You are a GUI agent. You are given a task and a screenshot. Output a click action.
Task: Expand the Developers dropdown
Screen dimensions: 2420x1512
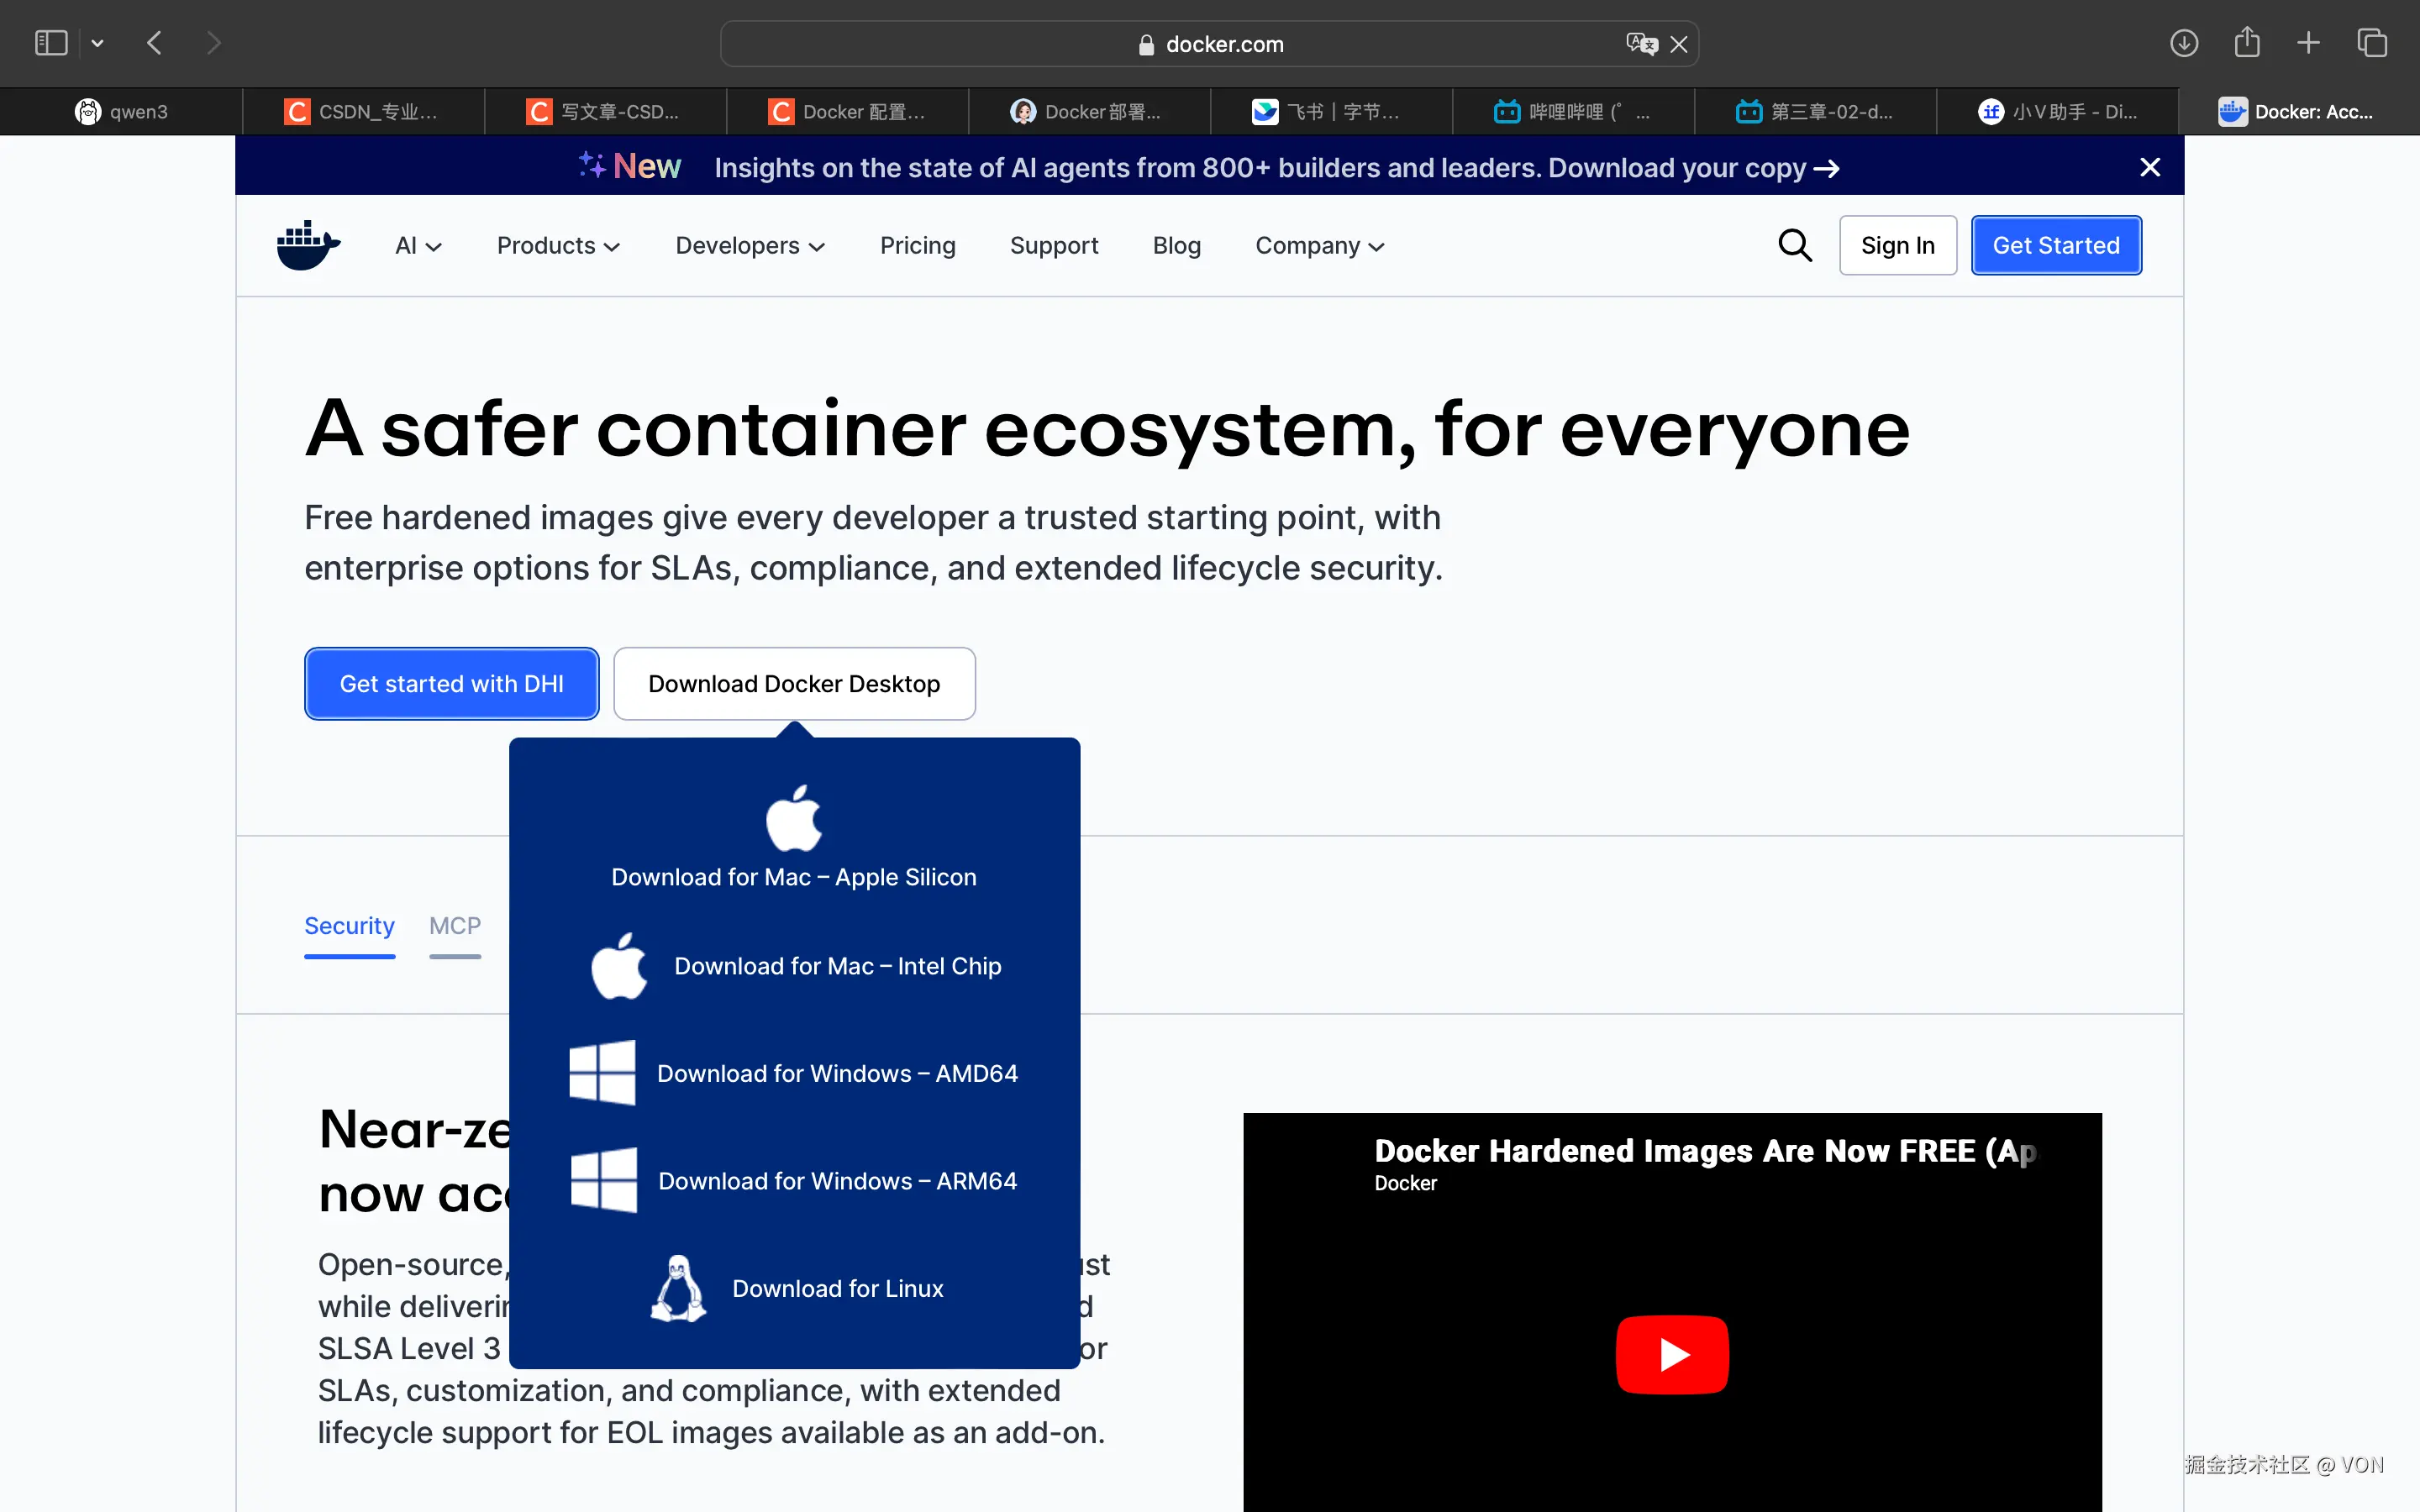pos(749,245)
